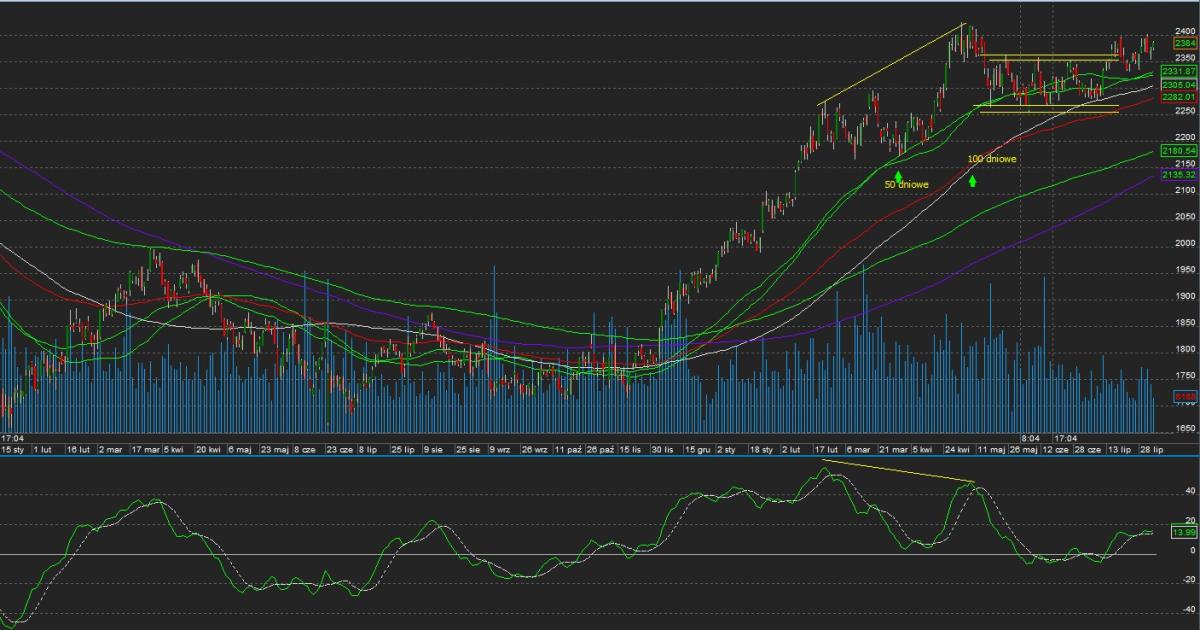Click the green arrow above "50 dniowe"
This screenshot has width=1200, height=630.
[x=899, y=176]
